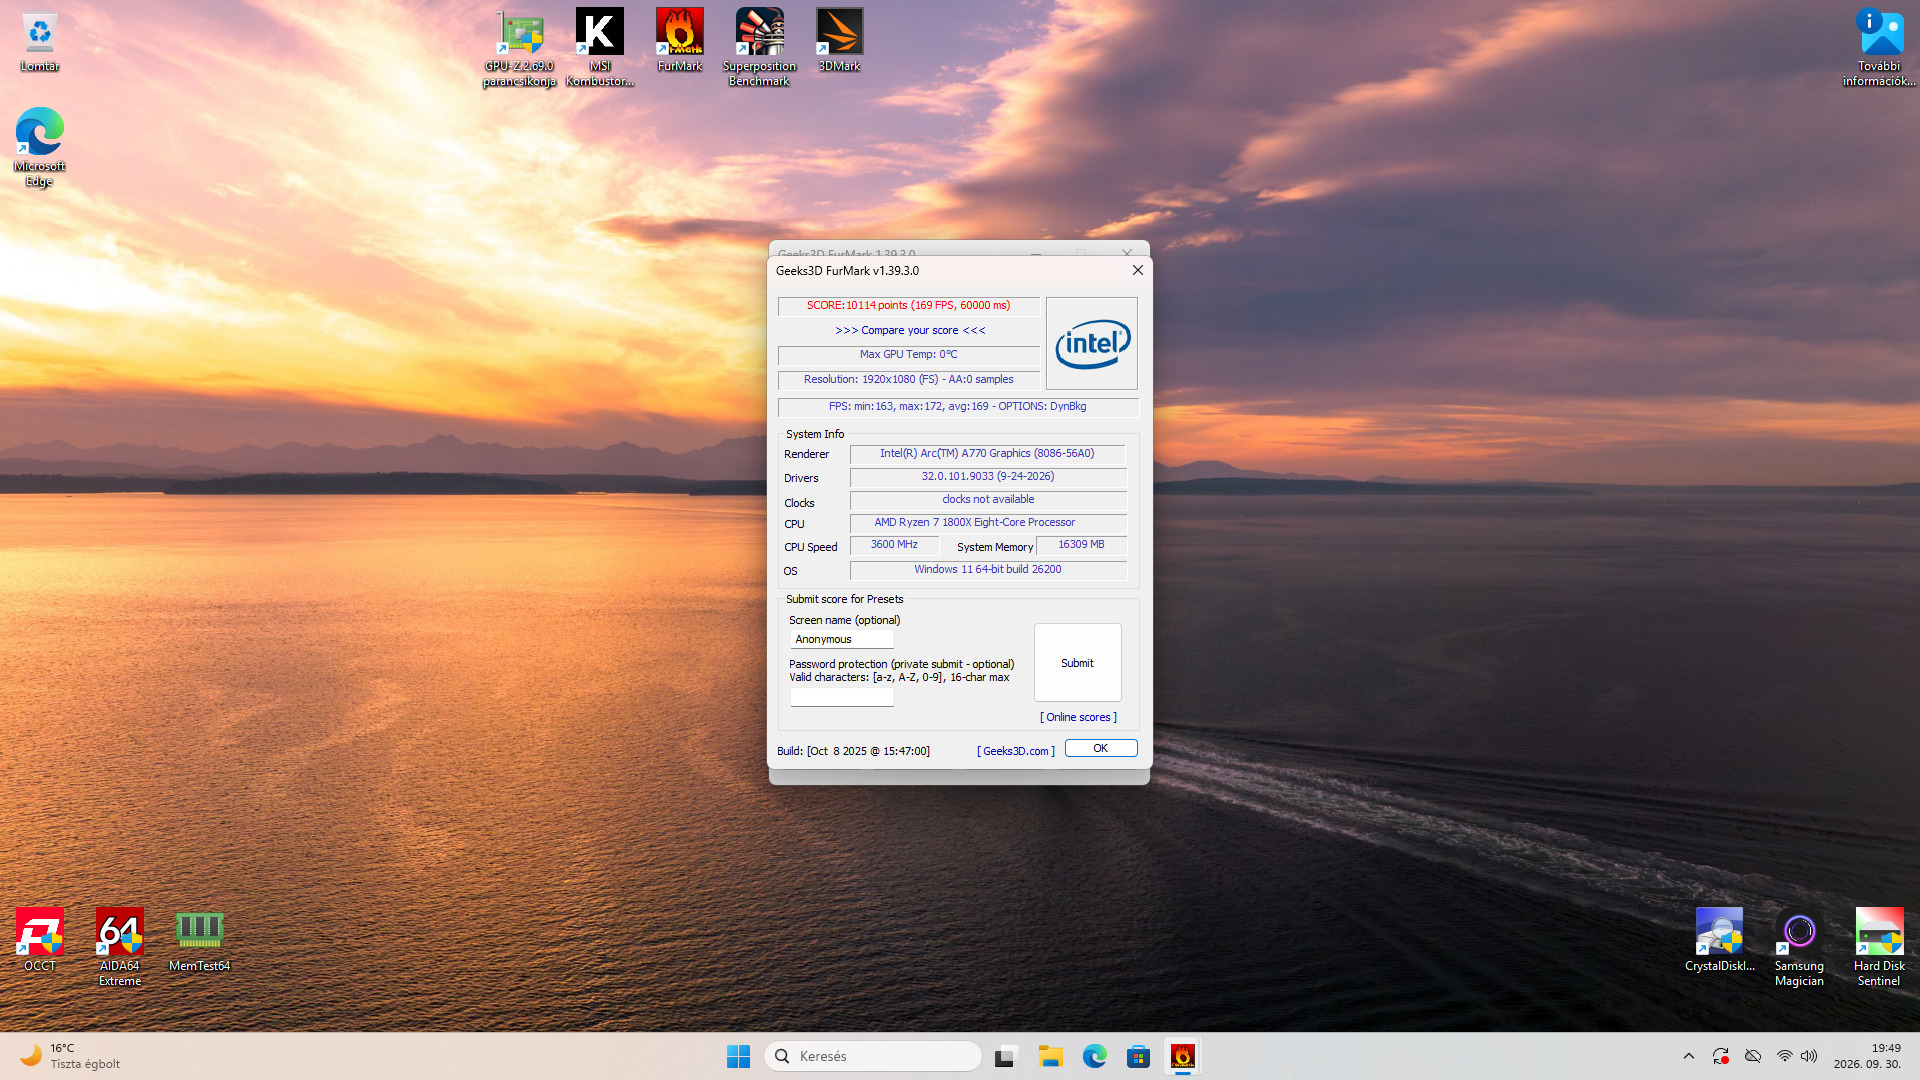
Task: Launch Hard Disk Sentinel shortcut
Action: click(1880, 947)
